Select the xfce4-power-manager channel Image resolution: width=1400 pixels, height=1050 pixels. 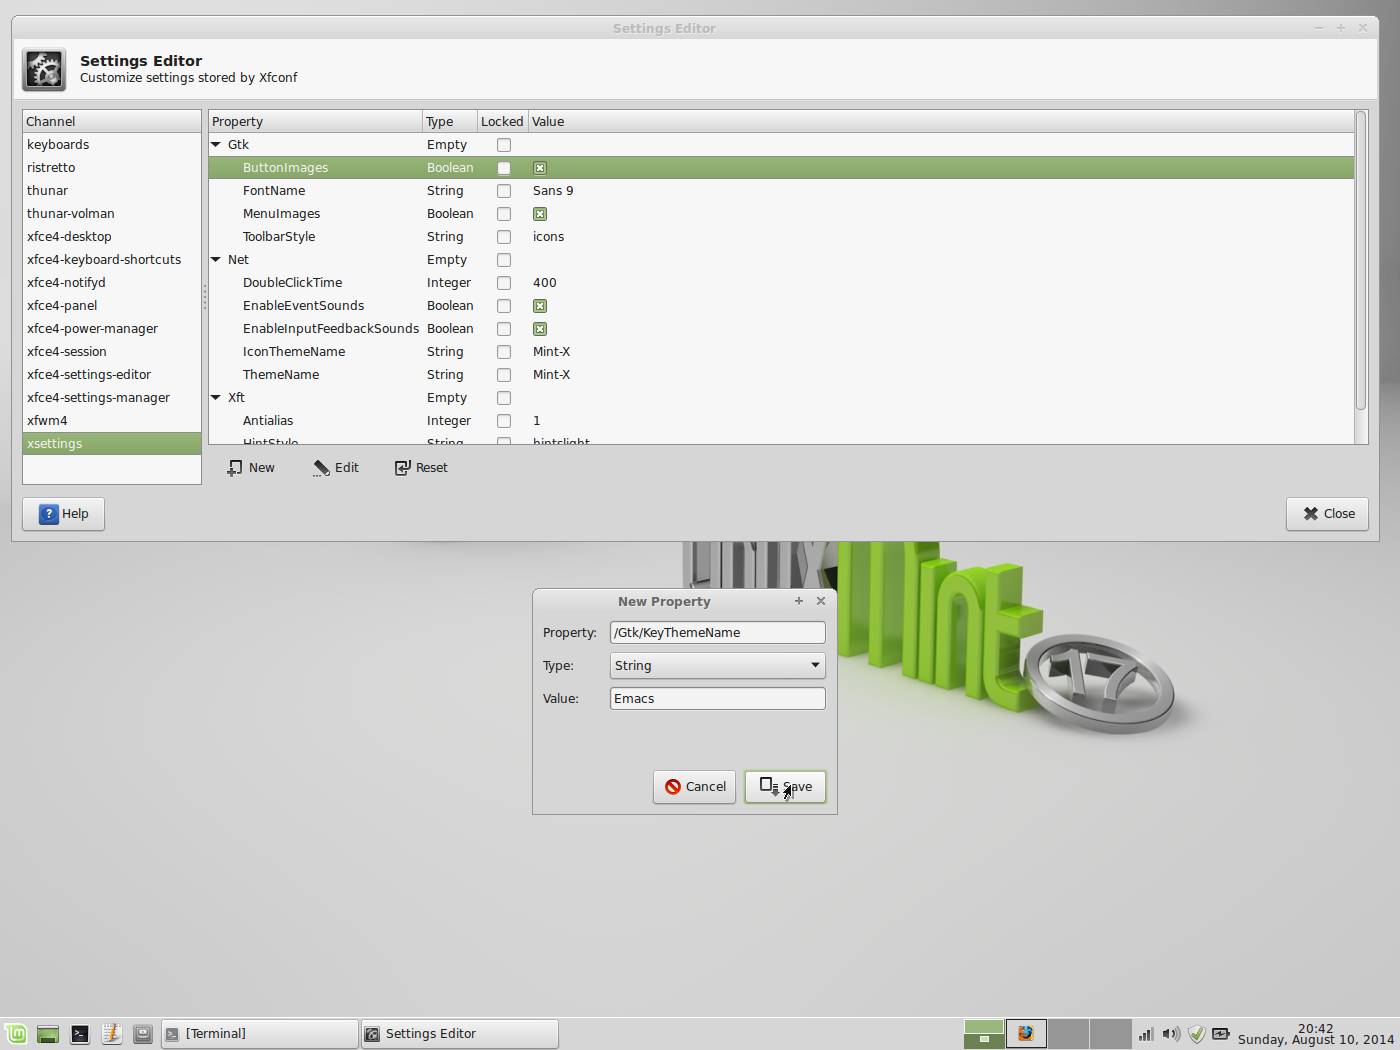tap(112, 329)
